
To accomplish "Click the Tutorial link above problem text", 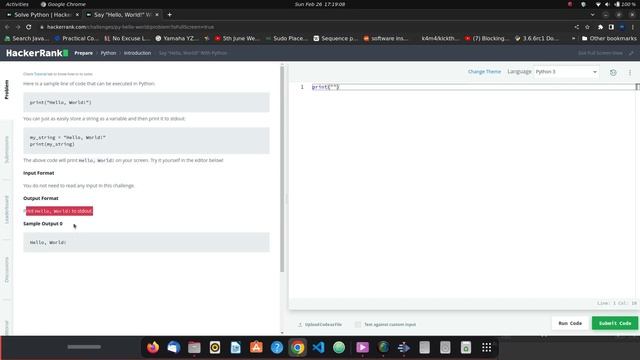I will point(40,74).
